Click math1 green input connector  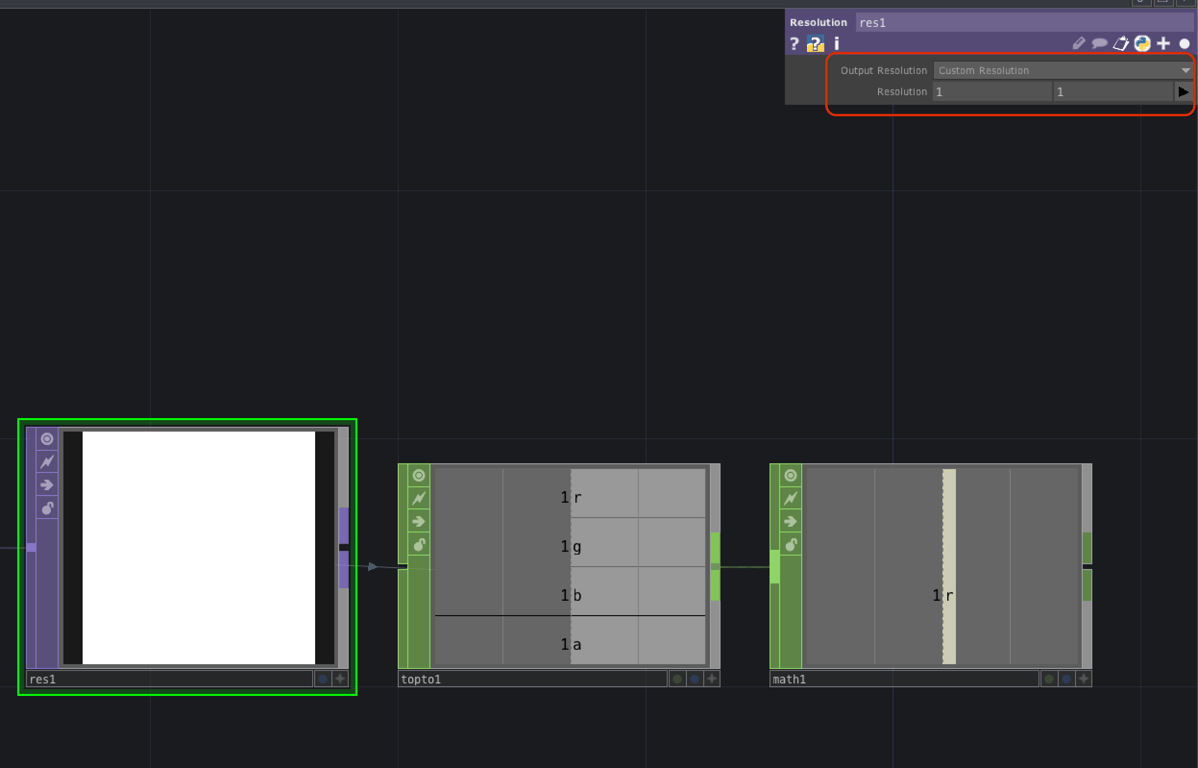(775, 566)
